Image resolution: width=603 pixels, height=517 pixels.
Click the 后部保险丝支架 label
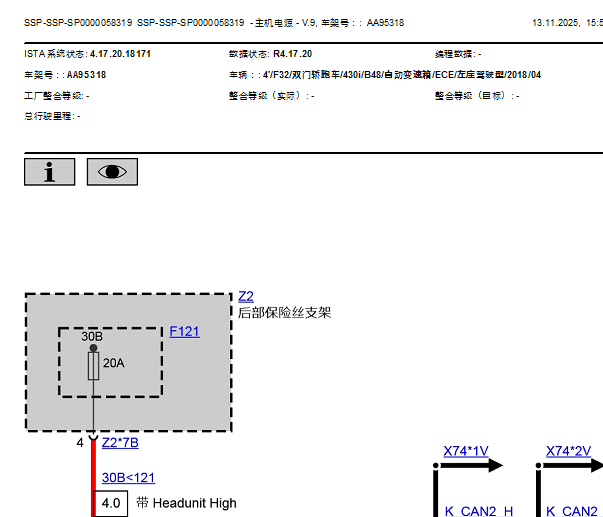pyautogui.click(x=284, y=312)
